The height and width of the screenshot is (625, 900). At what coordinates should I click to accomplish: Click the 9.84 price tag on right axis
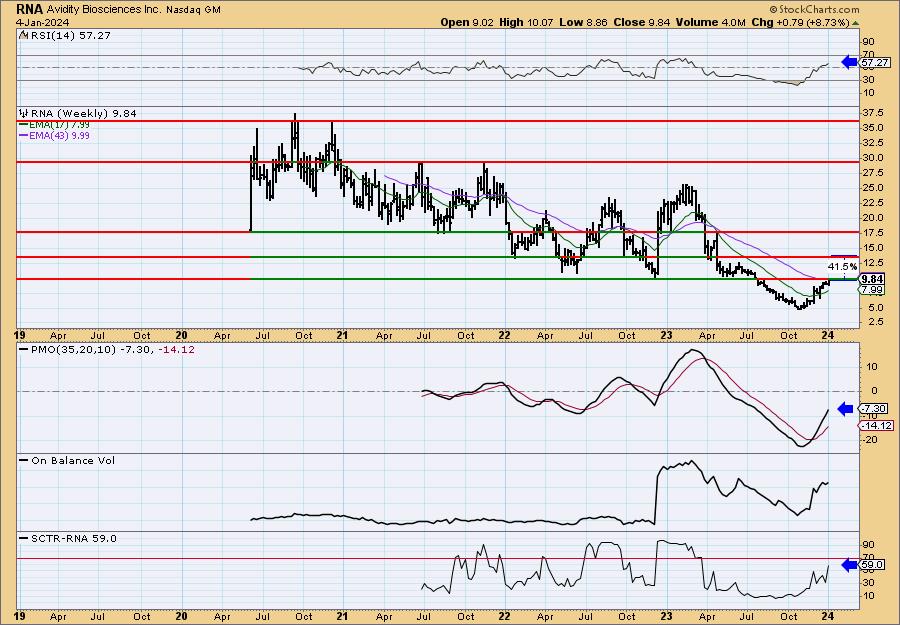pyautogui.click(x=871, y=279)
